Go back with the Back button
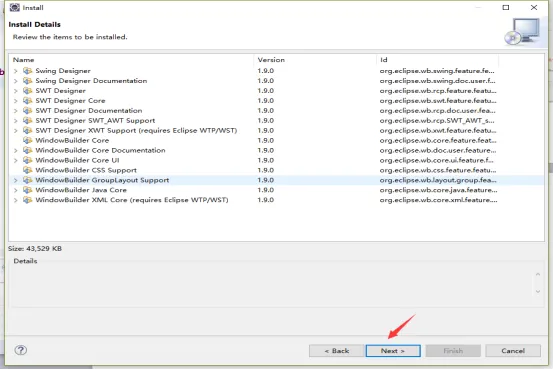The width and height of the screenshot is (554, 370). (336, 351)
